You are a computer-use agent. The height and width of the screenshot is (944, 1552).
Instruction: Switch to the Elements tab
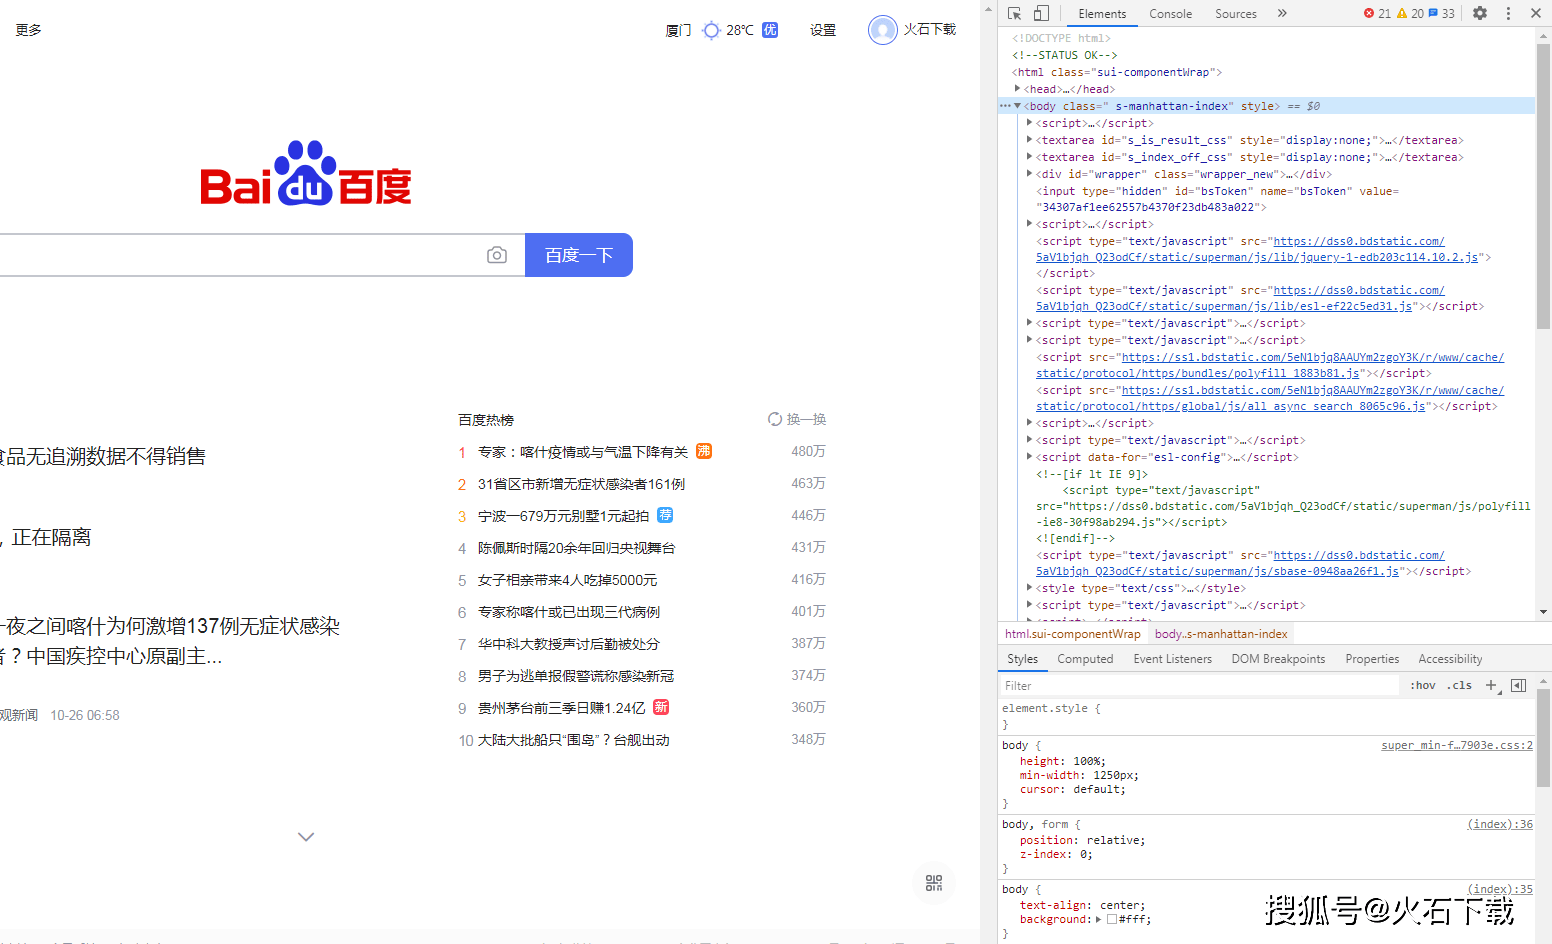(x=1102, y=13)
